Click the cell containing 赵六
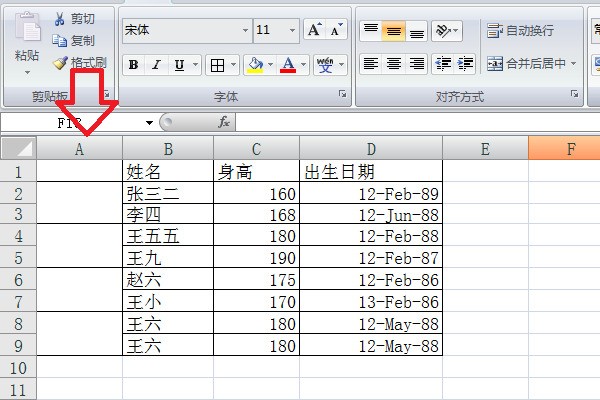The width and height of the screenshot is (600, 400). pyautogui.click(x=168, y=279)
